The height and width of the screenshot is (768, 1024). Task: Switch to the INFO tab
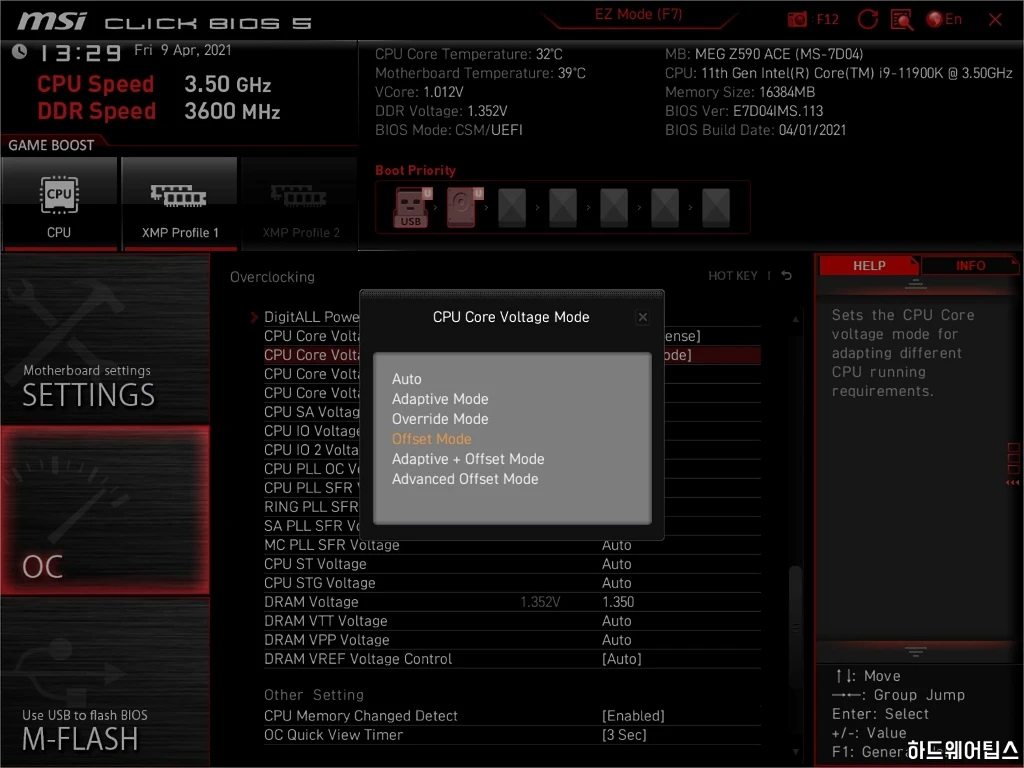[970, 265]
